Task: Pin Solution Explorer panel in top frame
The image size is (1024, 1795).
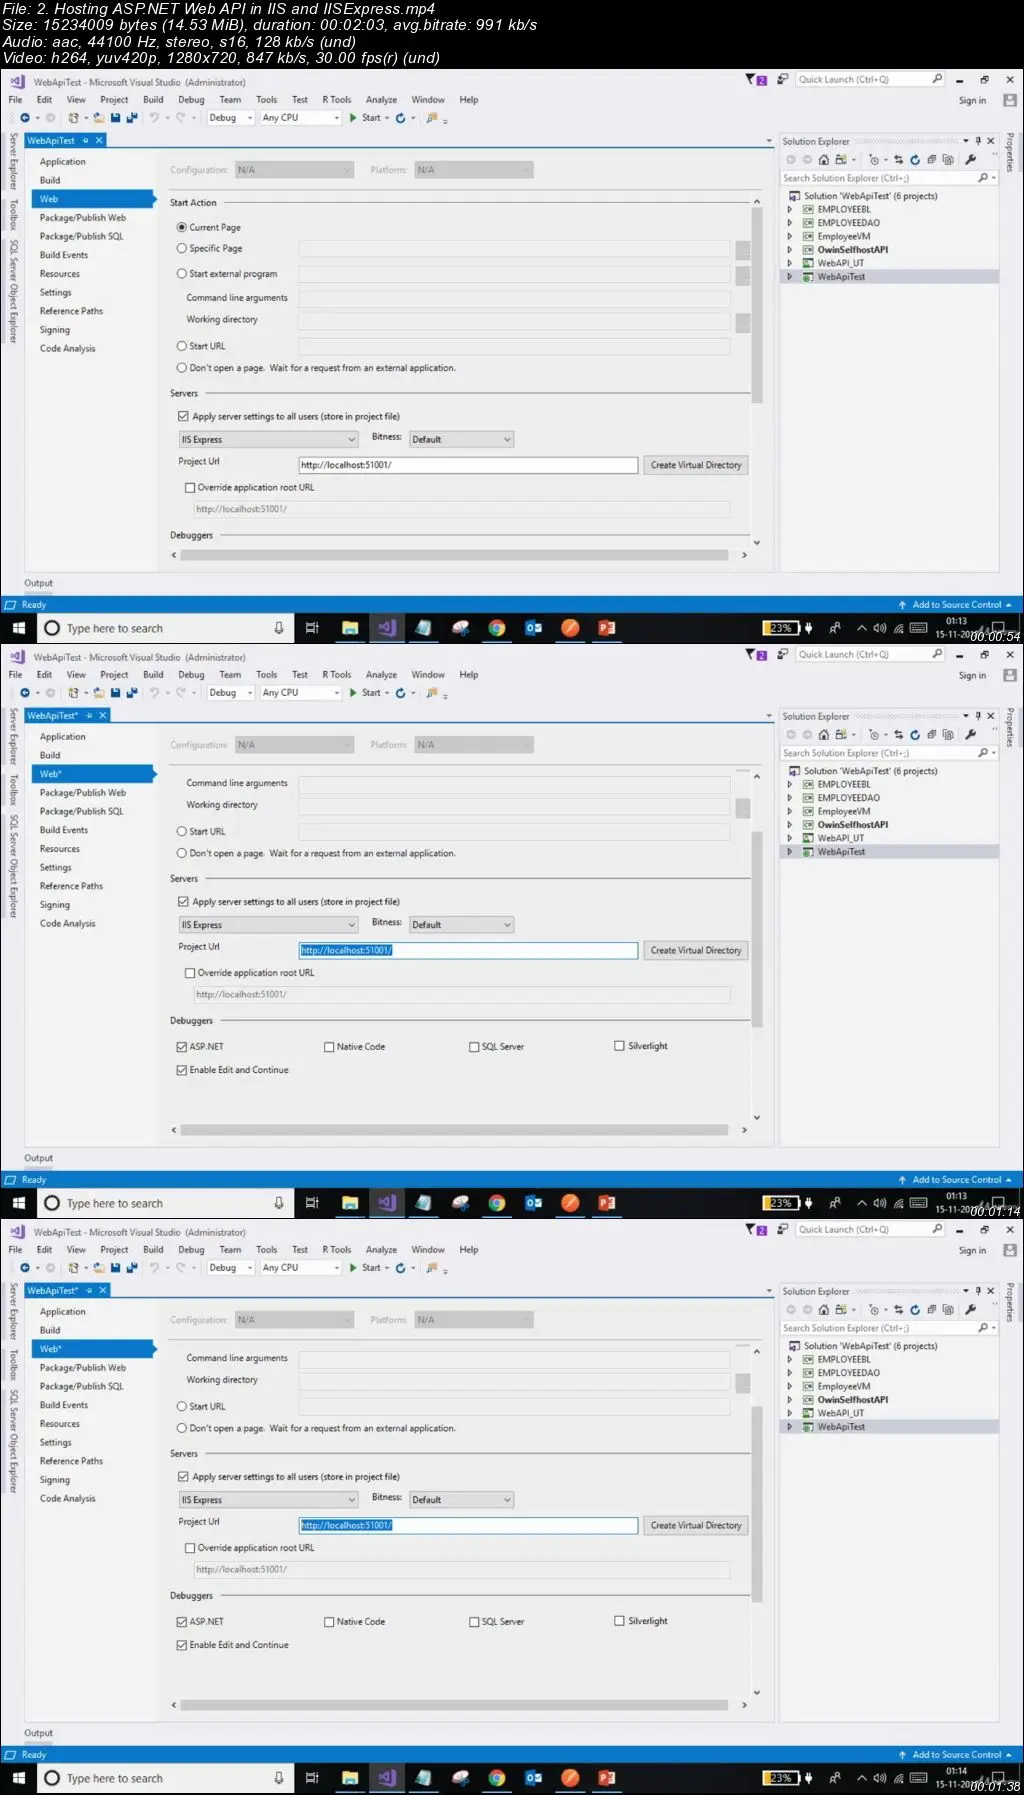Action: [978, 141]
